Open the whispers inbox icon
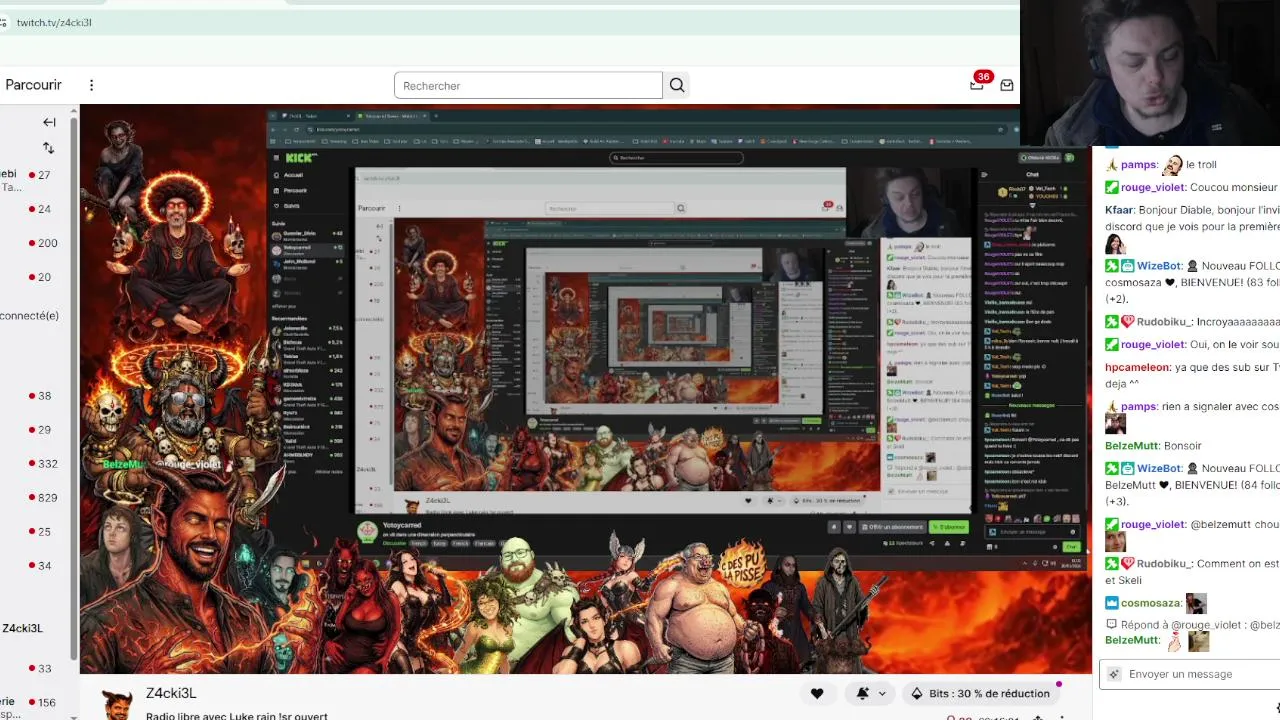 coord(1007,85)
